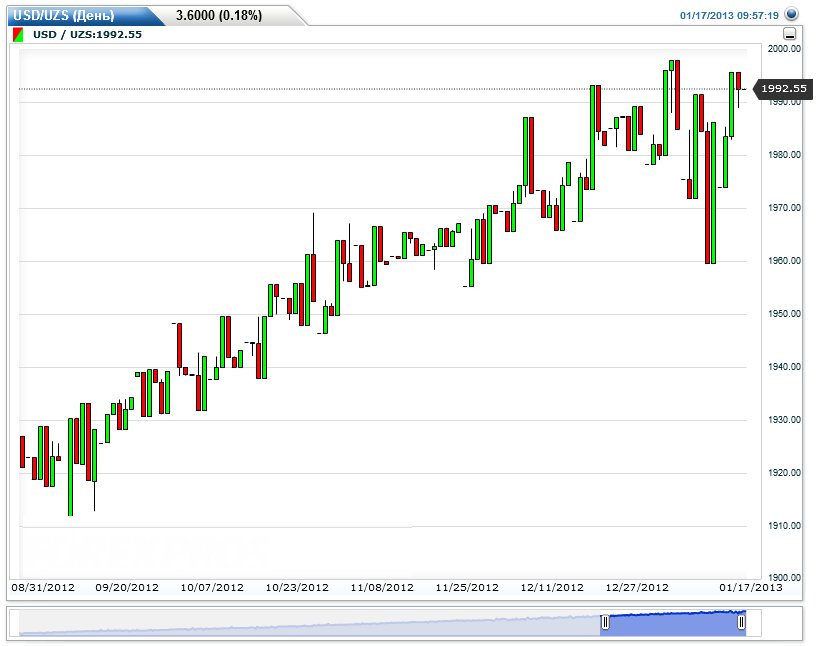Click the 01/17/2013 09:57:19 timestamp
Image resolution: width=819 pixels, height=646 pixels.
729,16
